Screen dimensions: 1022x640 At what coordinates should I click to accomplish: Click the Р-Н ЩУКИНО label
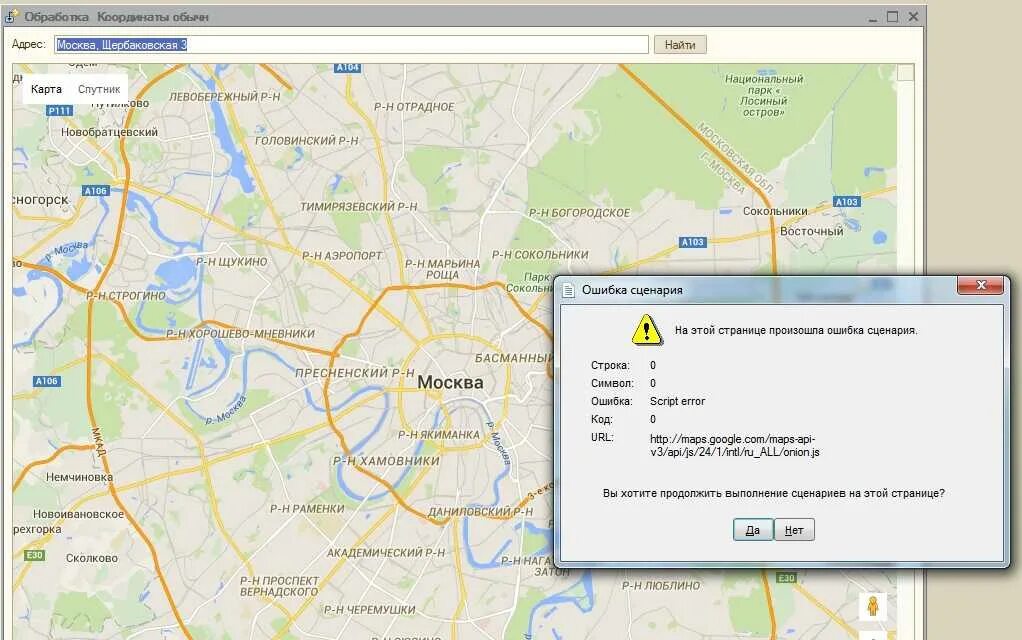231,262
